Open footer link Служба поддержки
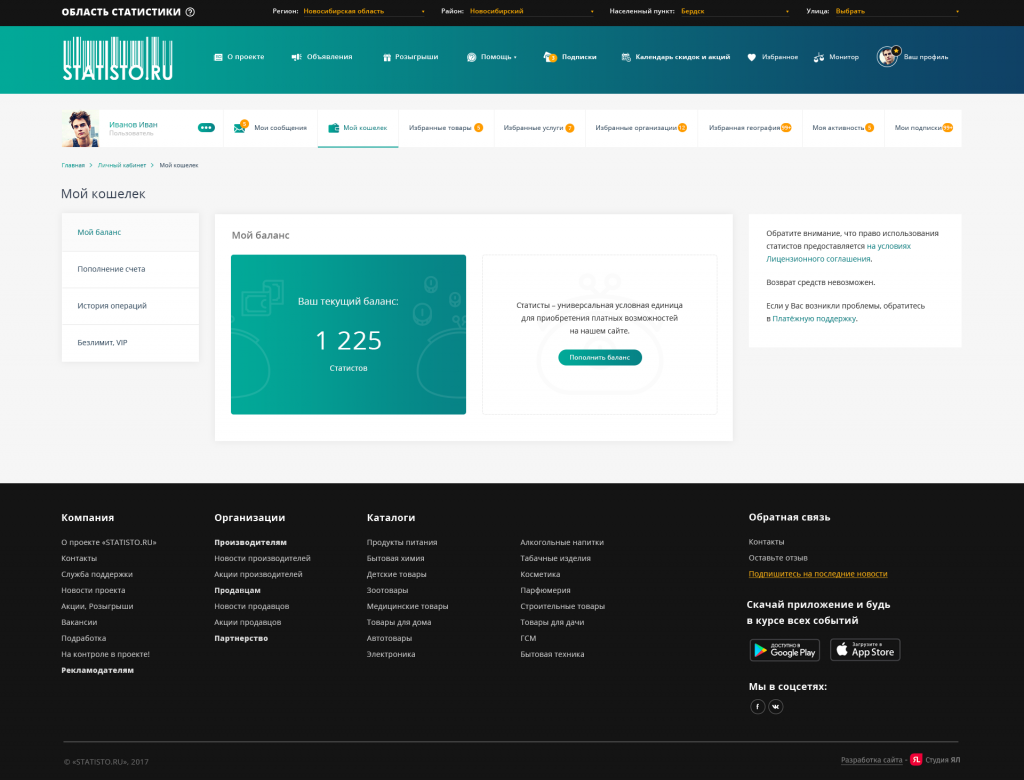This screenshot has width=1024, height=780. click(97, 574)
